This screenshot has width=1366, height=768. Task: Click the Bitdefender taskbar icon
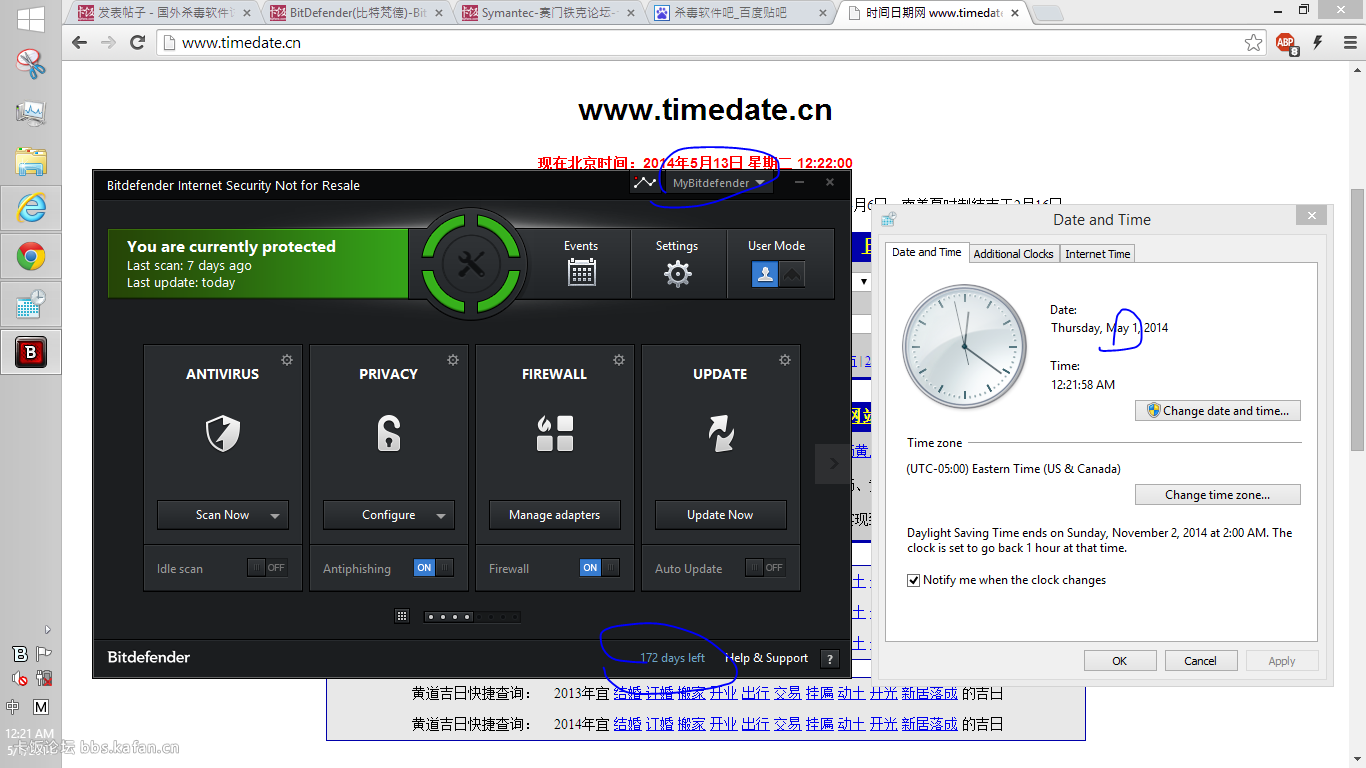(31, 352)
